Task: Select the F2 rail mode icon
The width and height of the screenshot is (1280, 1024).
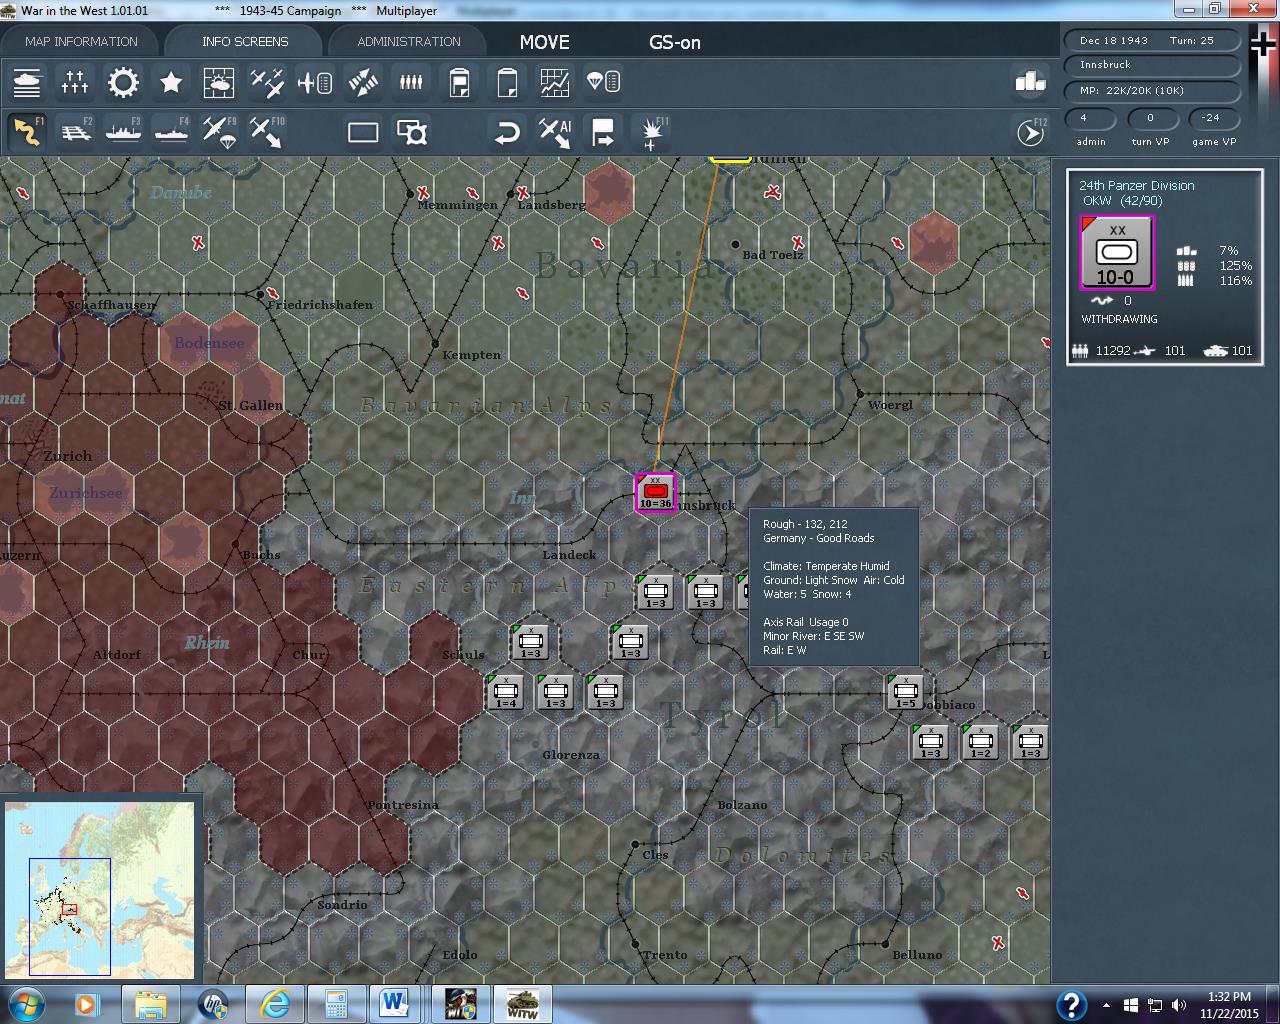Action: pos(75,132)
